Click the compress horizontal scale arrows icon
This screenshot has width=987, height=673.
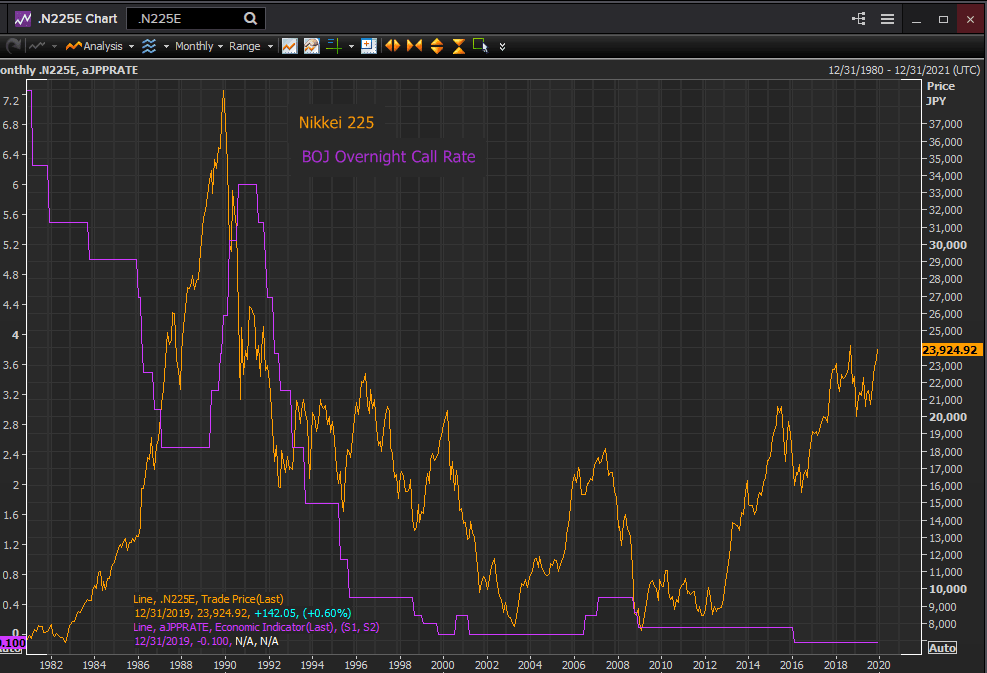click(414, 46)
